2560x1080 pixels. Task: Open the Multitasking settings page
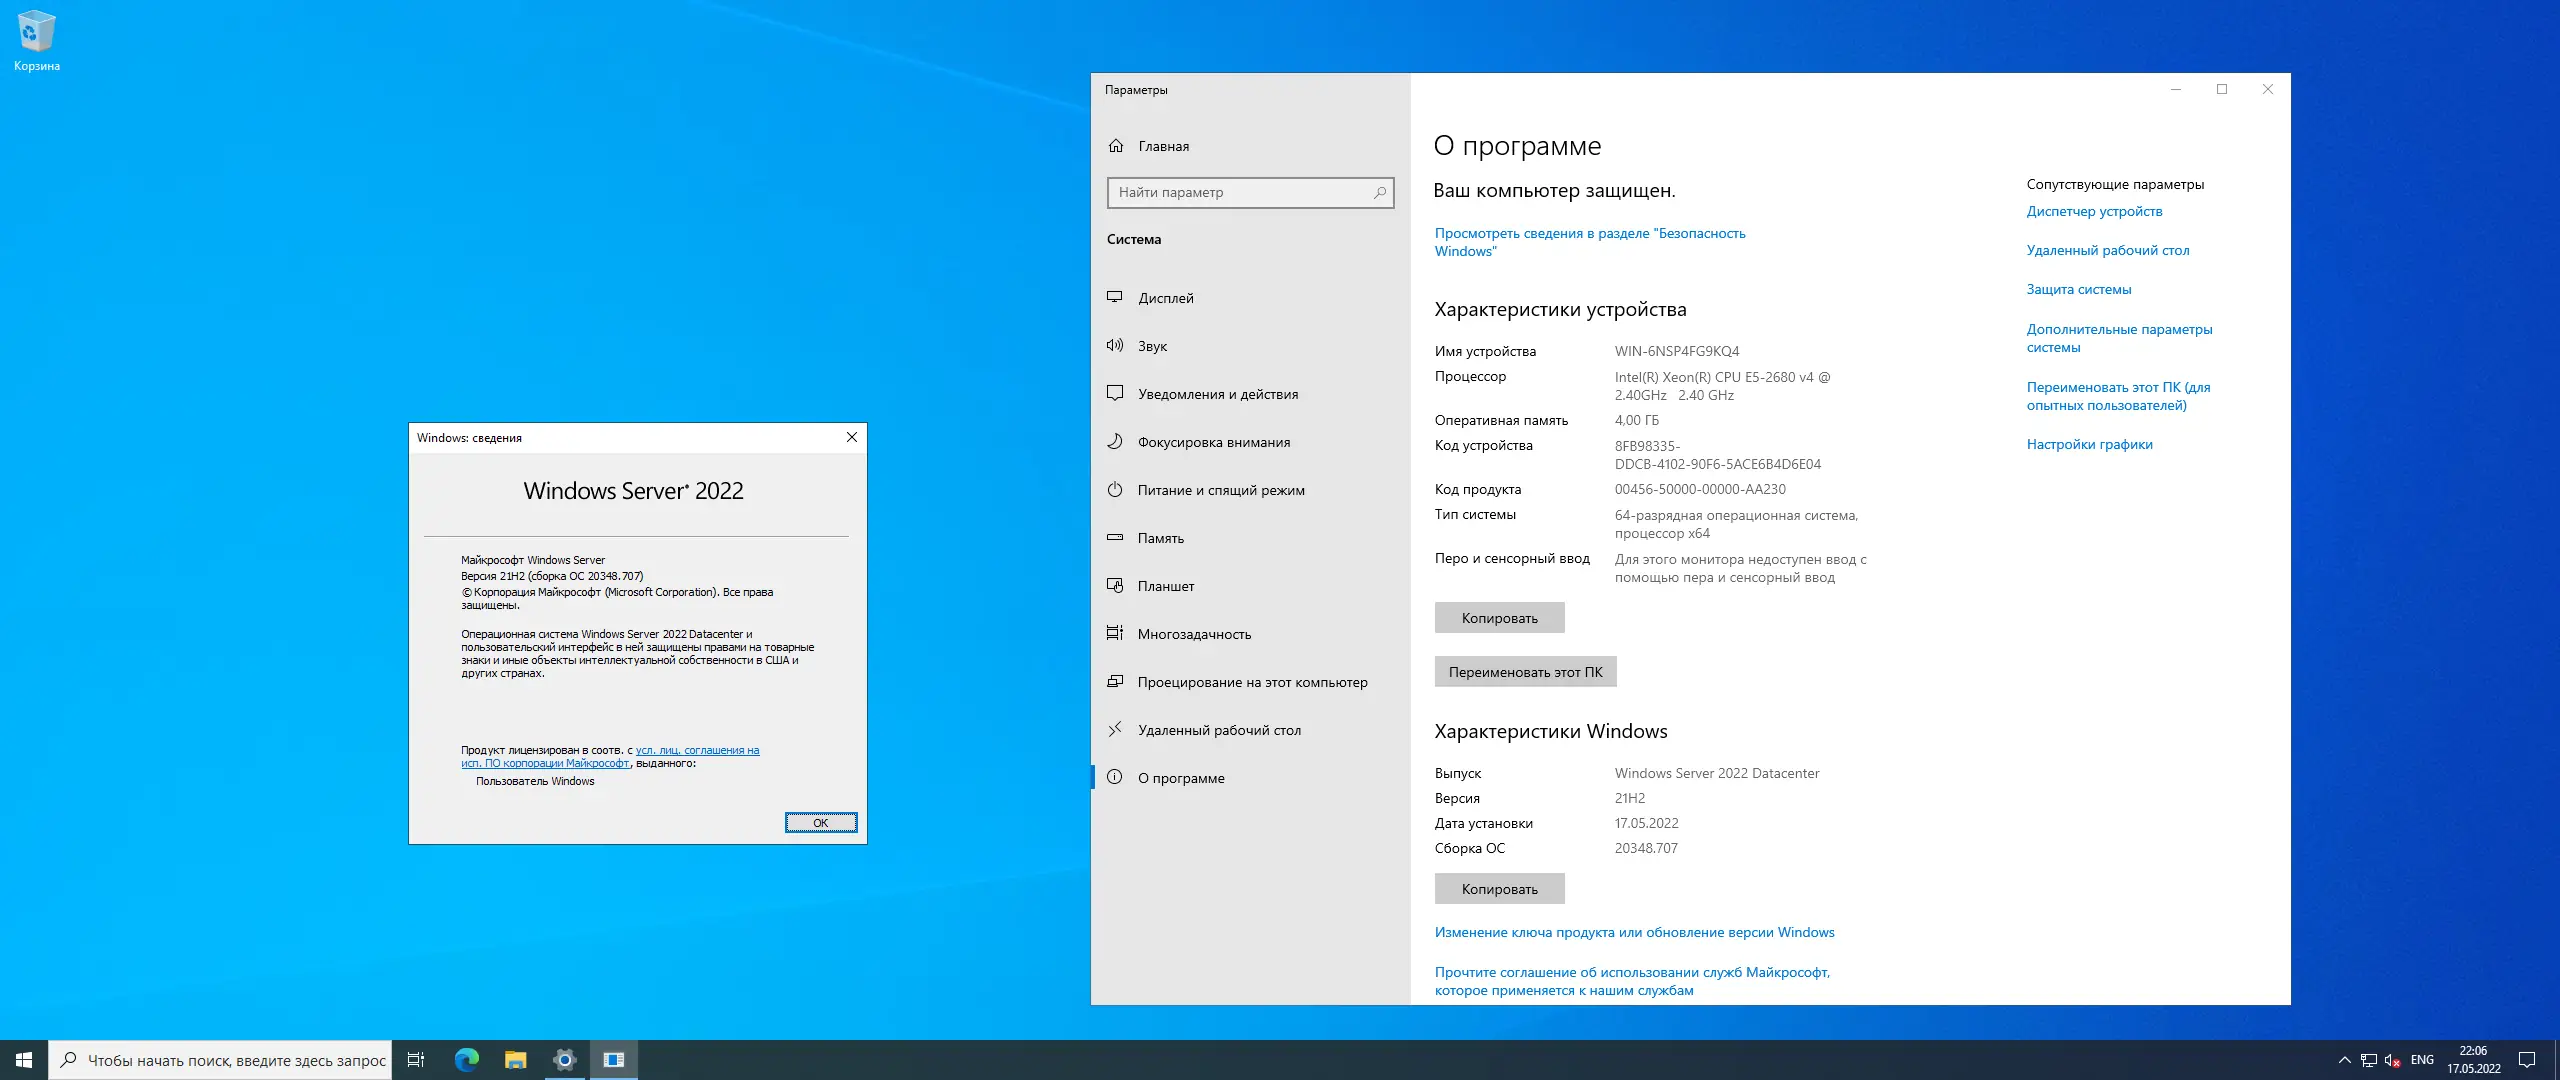[x=1194, y=634]
